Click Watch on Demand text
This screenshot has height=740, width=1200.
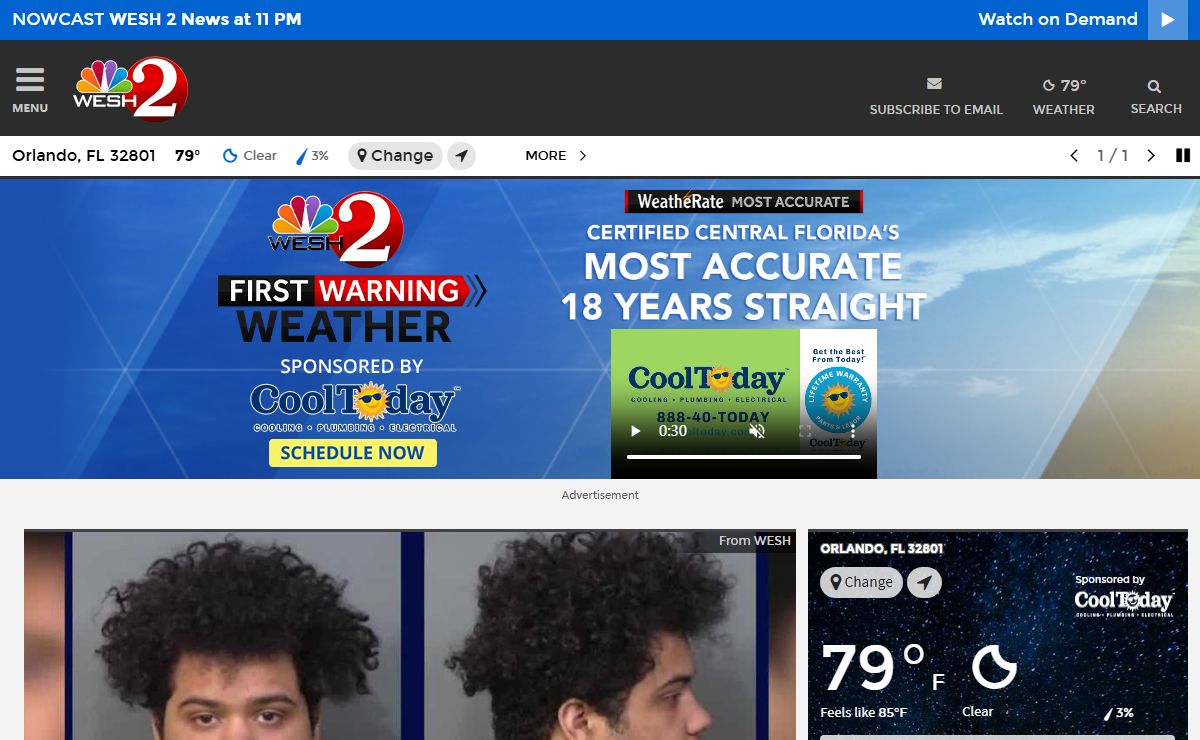(x=1058, y=19)
